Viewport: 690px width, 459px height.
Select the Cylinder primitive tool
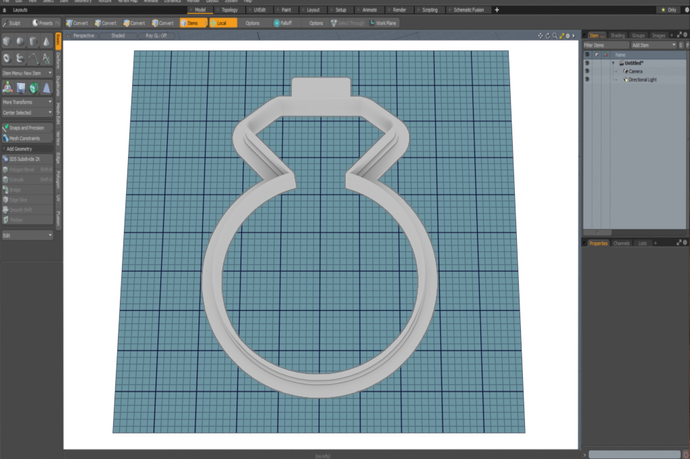(x=33, y=41)
